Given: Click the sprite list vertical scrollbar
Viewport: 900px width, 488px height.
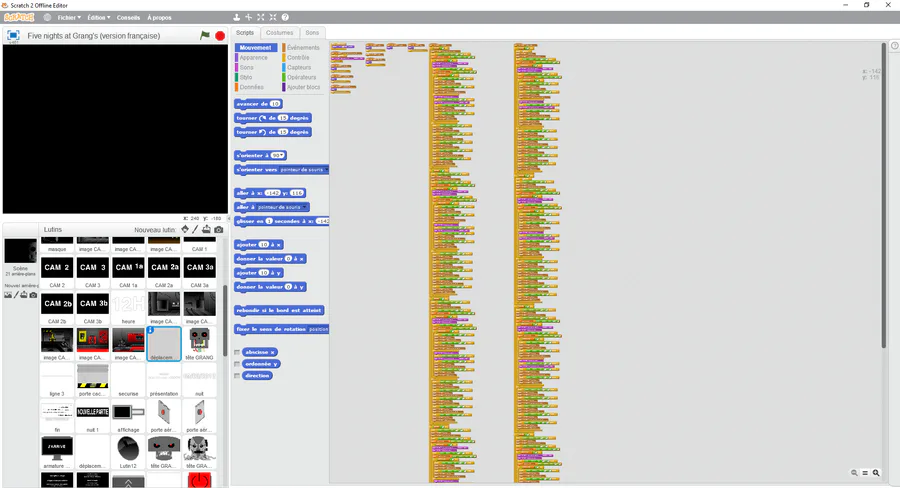Looking at the screenshot, I should point(224,319).
